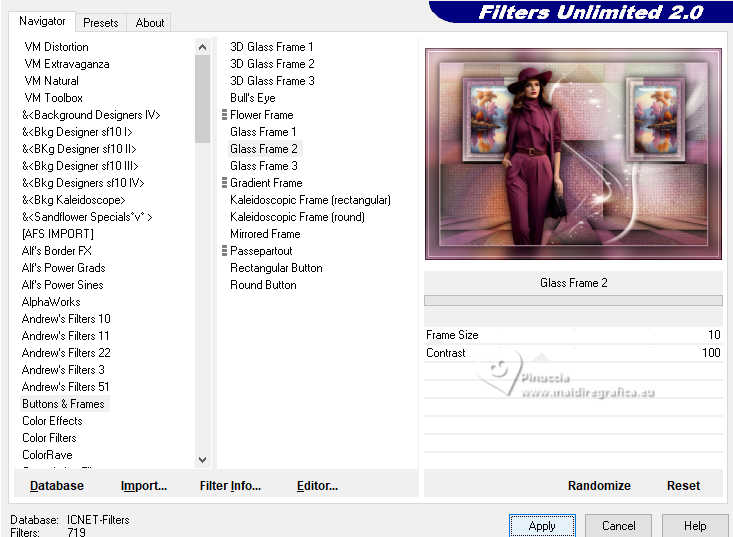Select Alf's Power Grads category

click(64, 268)
